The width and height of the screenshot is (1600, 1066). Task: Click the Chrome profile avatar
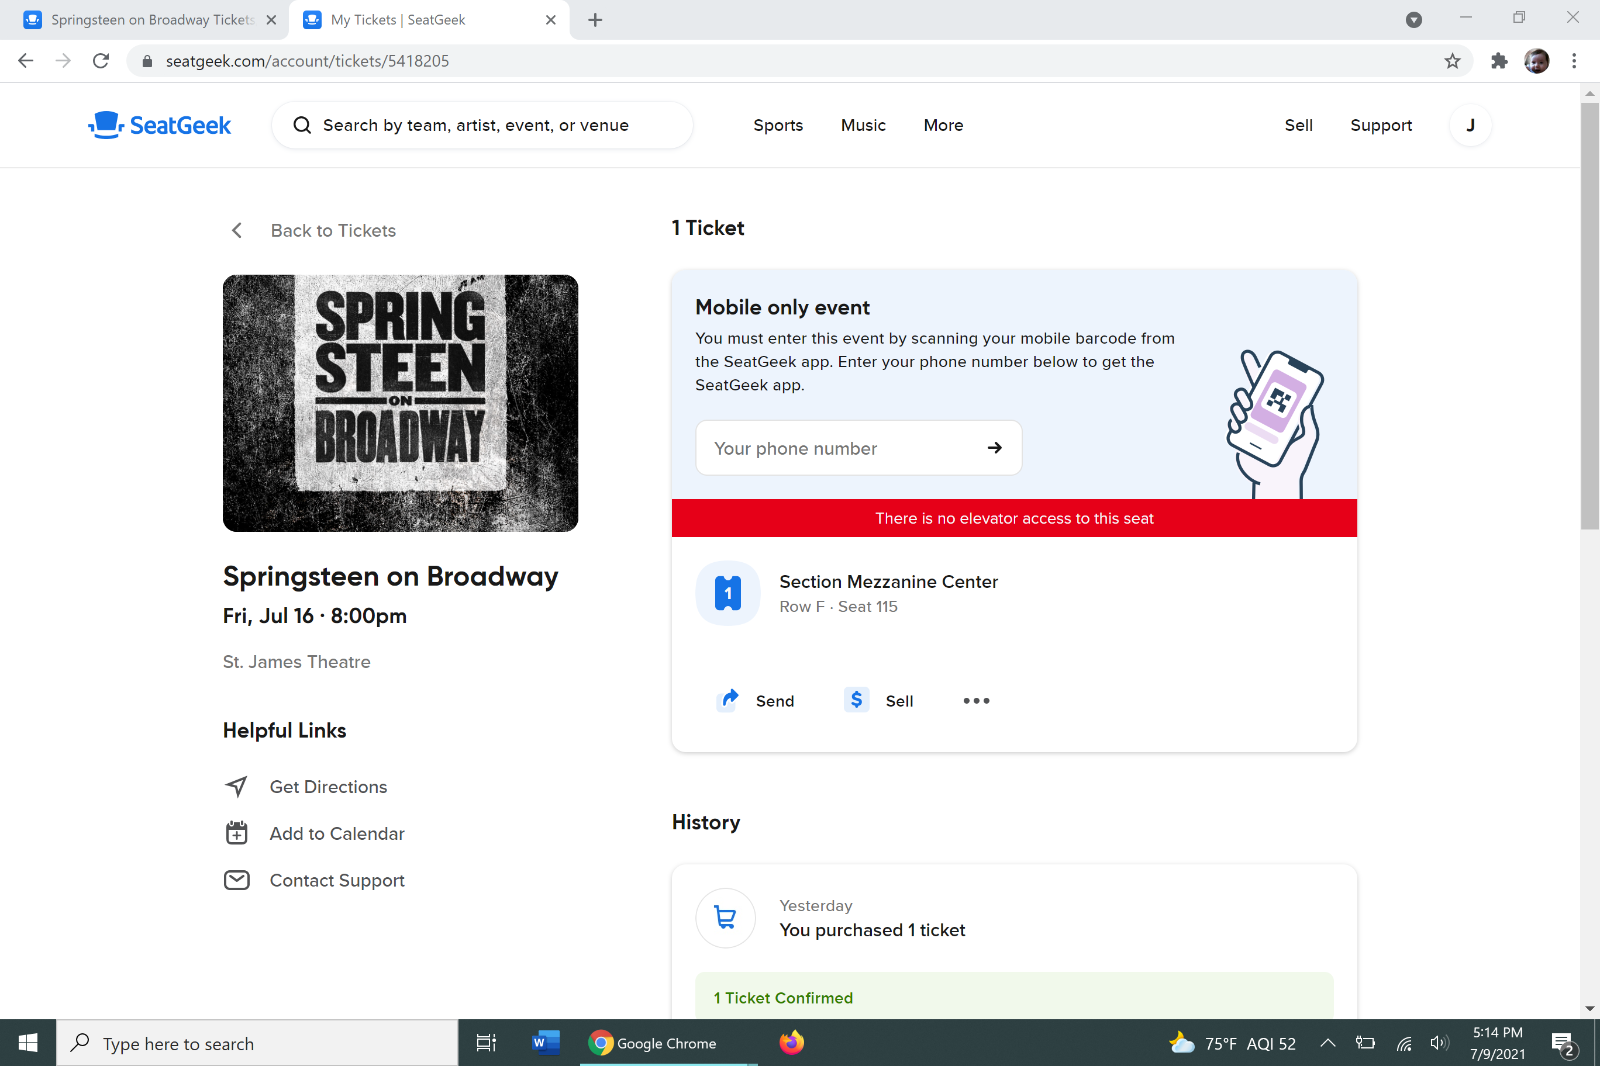[1537, 61]
